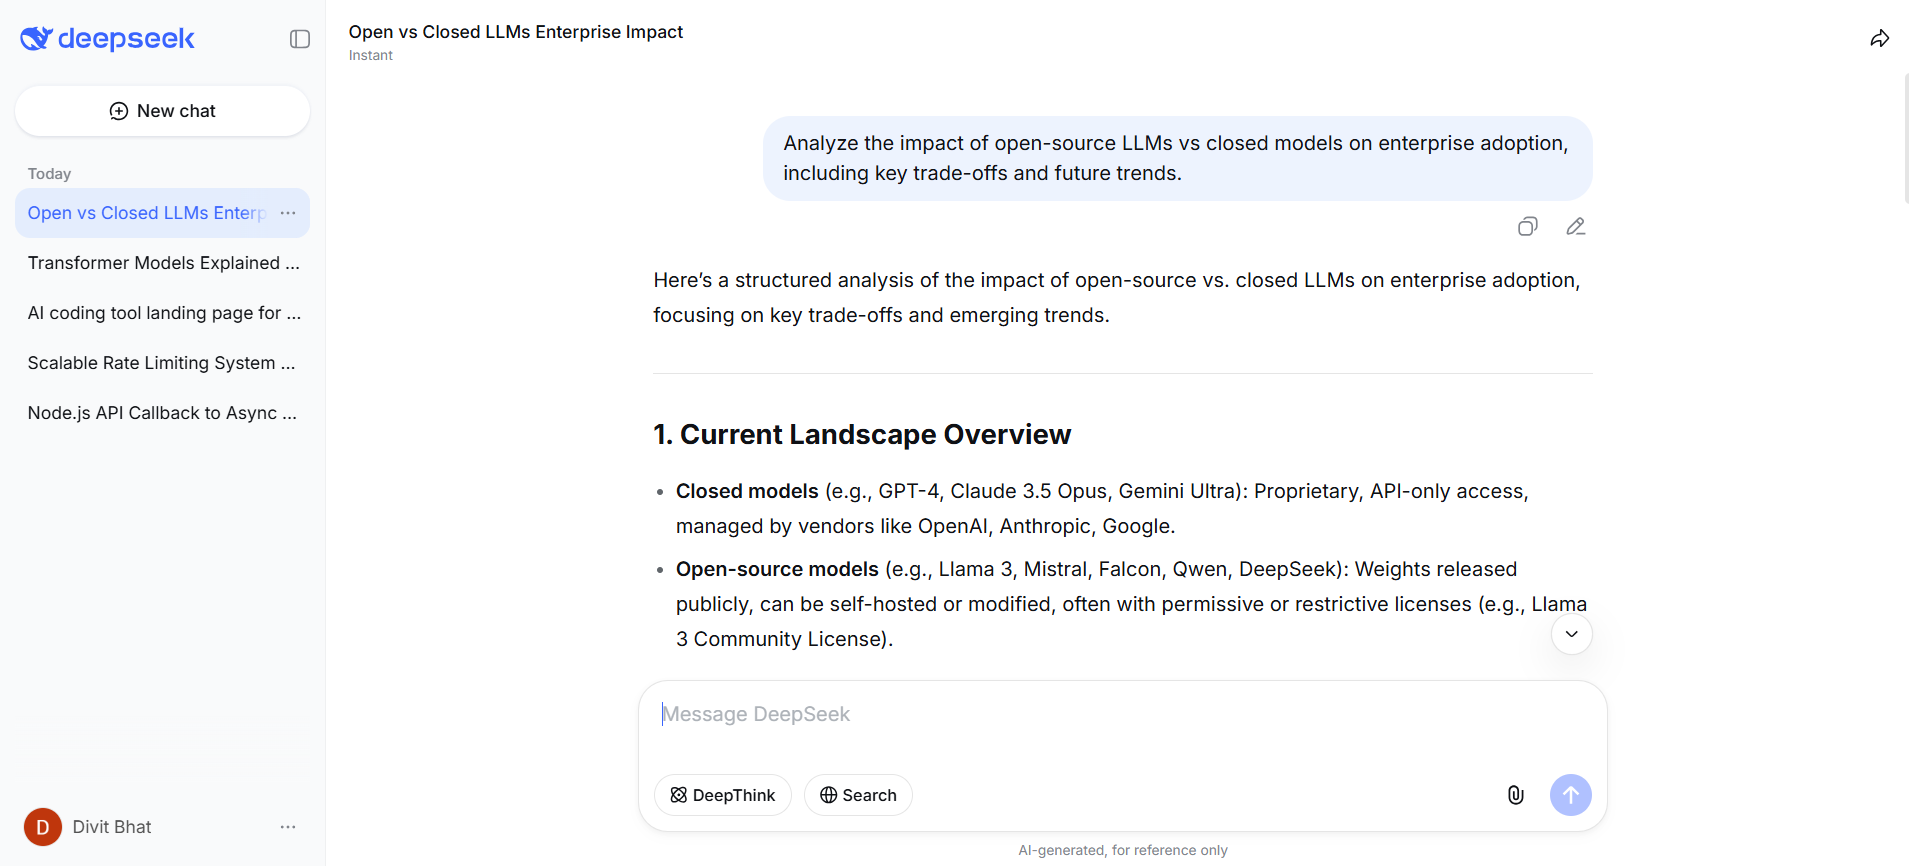Open Transformer Models Explained chat
The image size is (1909, 866).
pyautogui.click(x=162, y=263)
